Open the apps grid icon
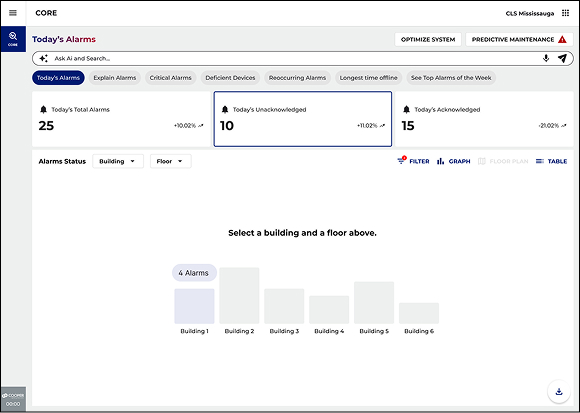 (x=565, y=13)
